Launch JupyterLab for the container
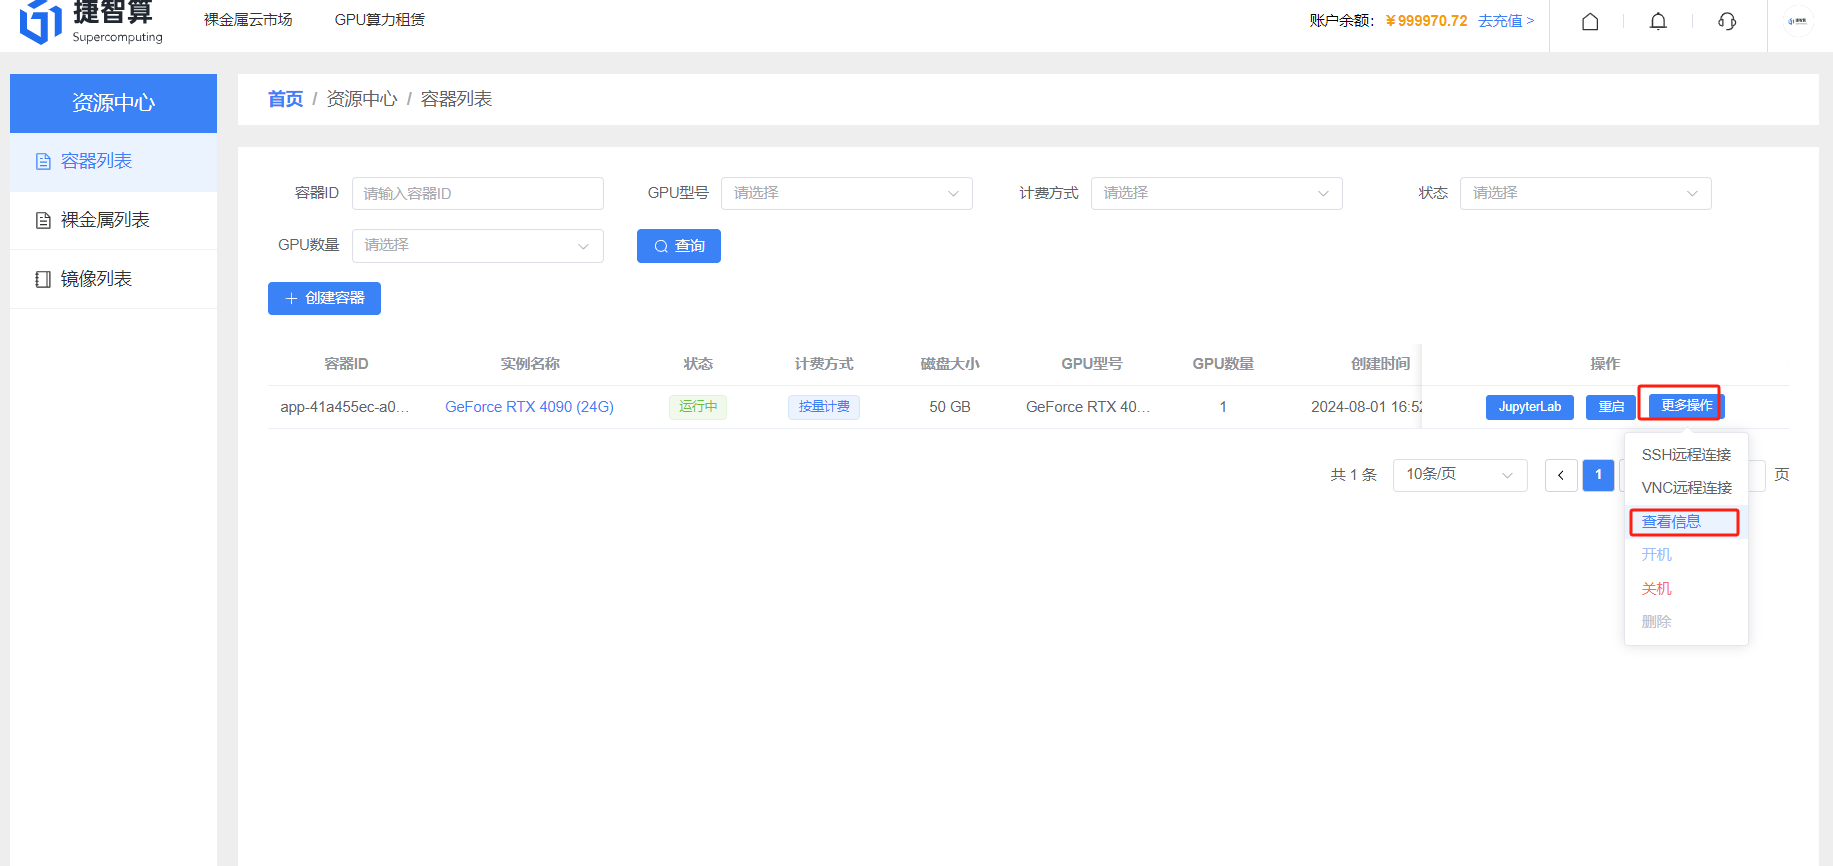Image resolution: width=1833 pixels, height=866 pixels. coord(1530,407)
